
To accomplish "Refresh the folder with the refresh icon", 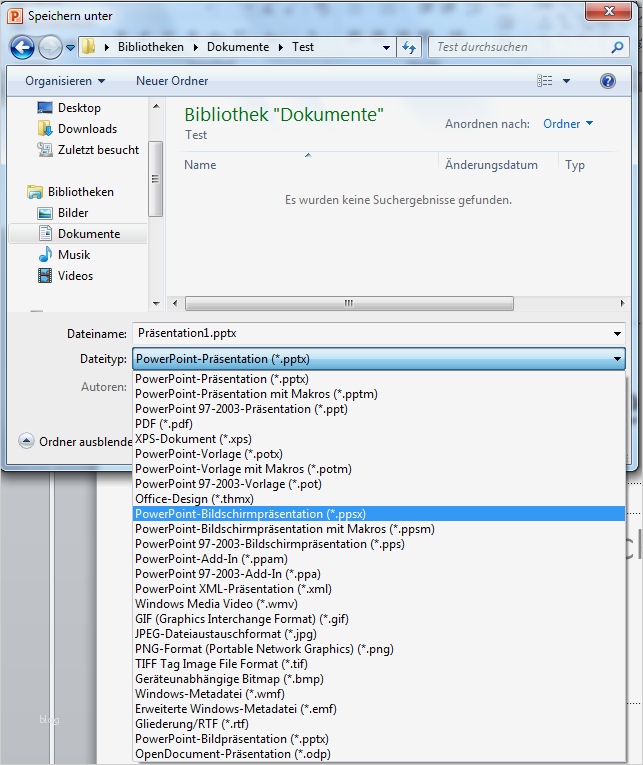I will tap(409, 47).
